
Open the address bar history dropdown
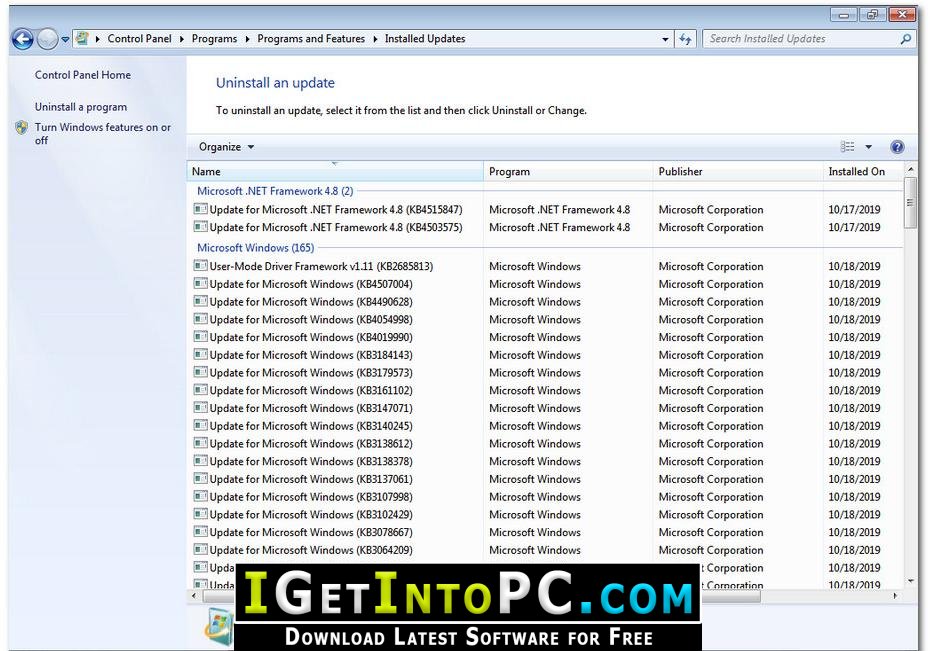[665, 39]
